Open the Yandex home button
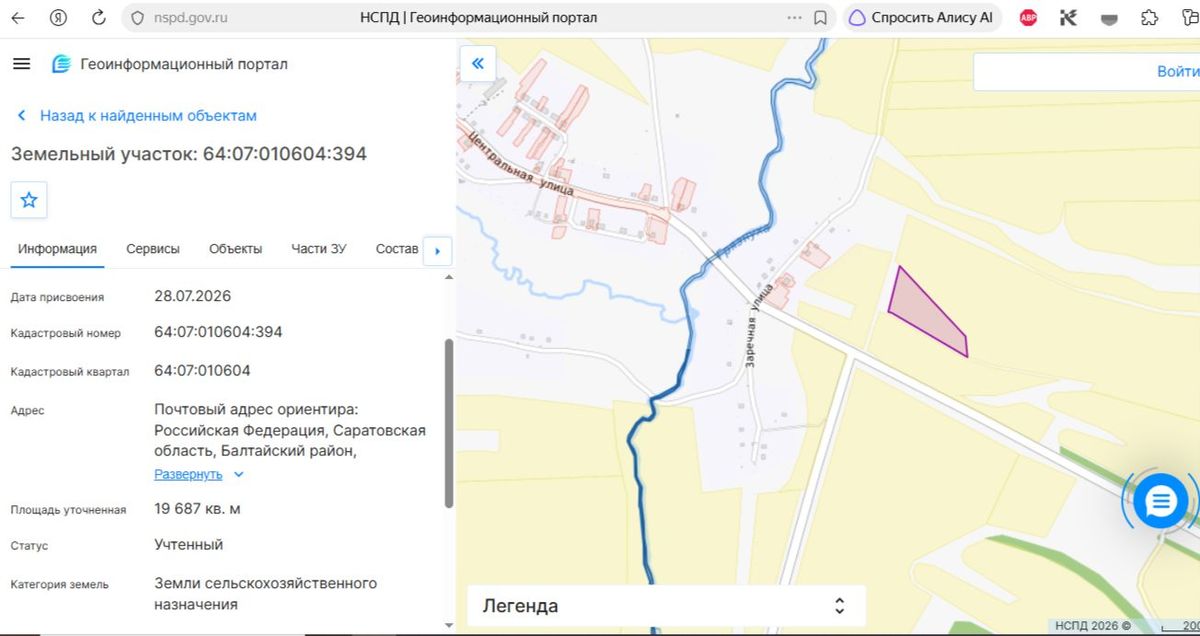The image size is (1200, 636). [58, 17]
